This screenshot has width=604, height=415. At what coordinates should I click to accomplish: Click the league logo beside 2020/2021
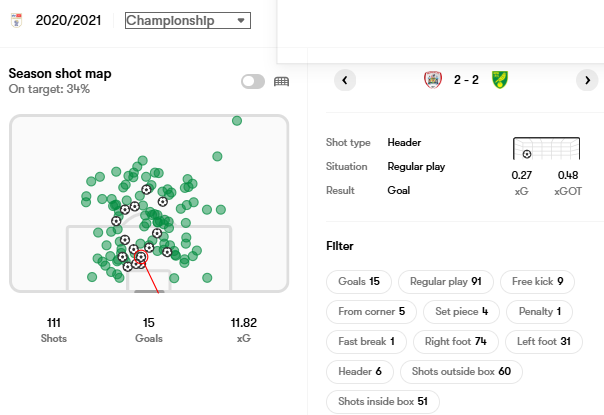pos(16,21)
